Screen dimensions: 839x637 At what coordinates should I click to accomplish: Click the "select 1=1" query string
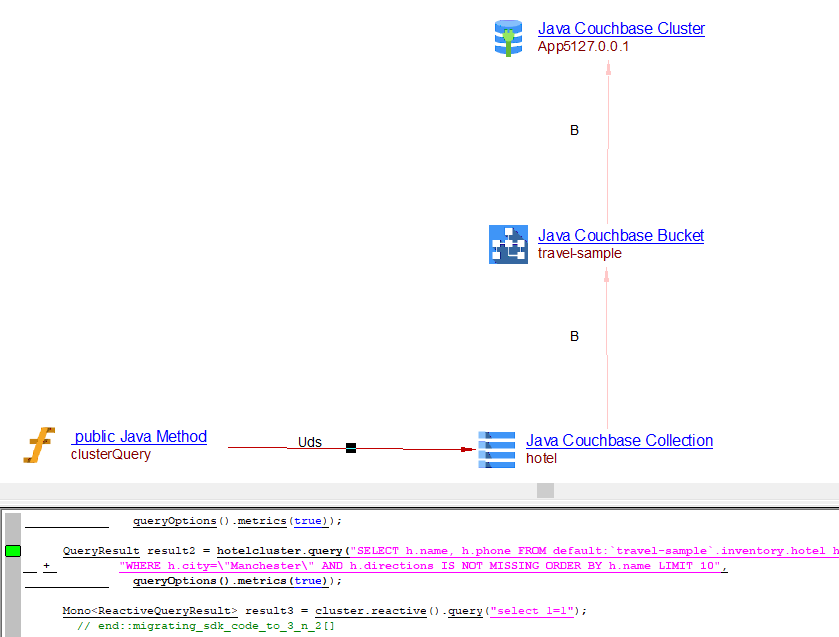[530, 610]
